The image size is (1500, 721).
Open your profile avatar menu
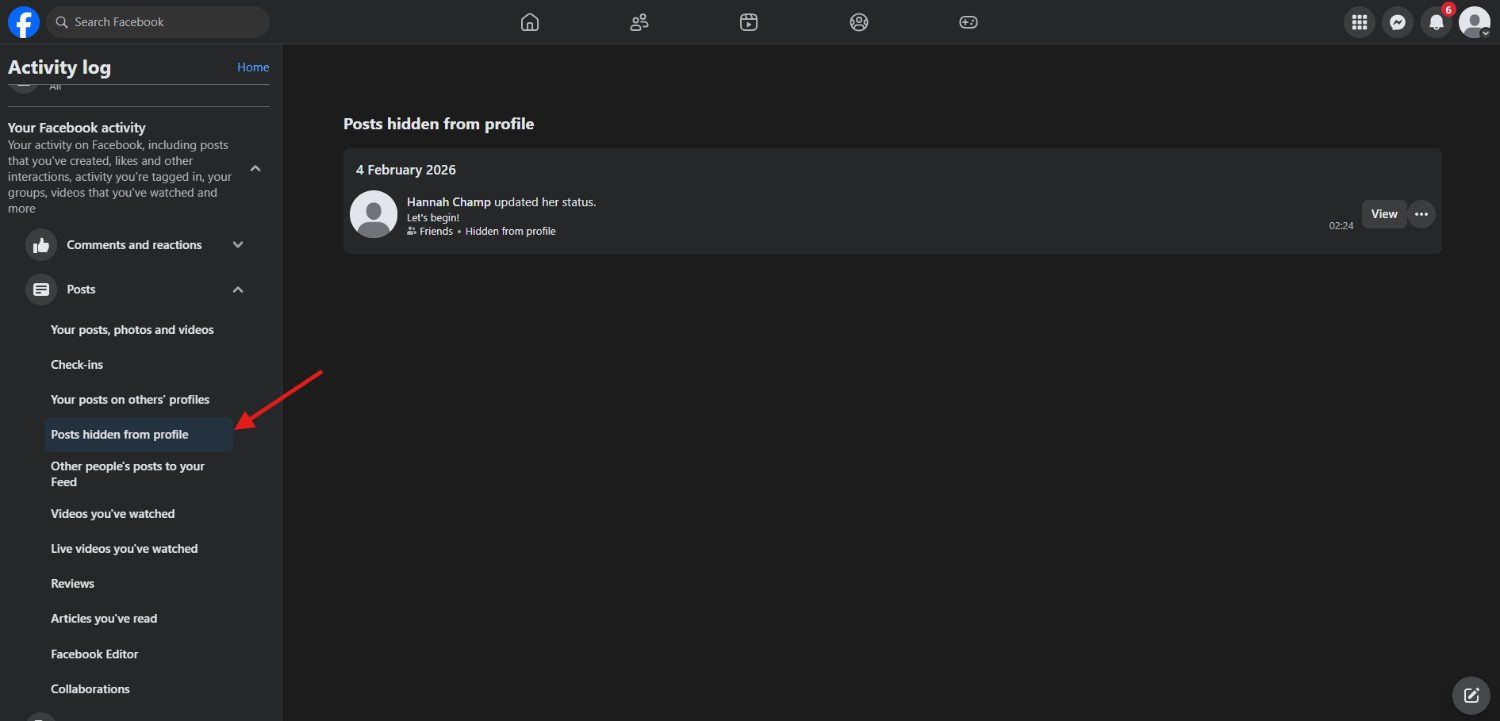pos(1475,21)
